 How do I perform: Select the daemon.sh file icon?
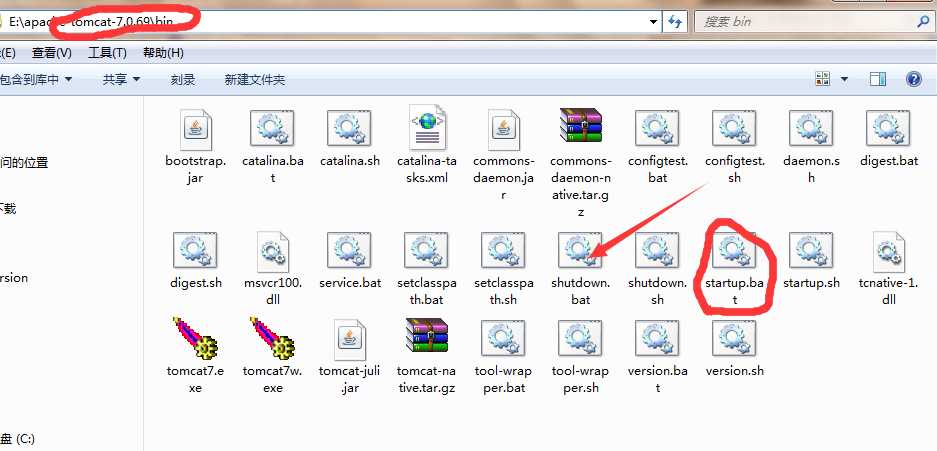(x=812, y=128)
